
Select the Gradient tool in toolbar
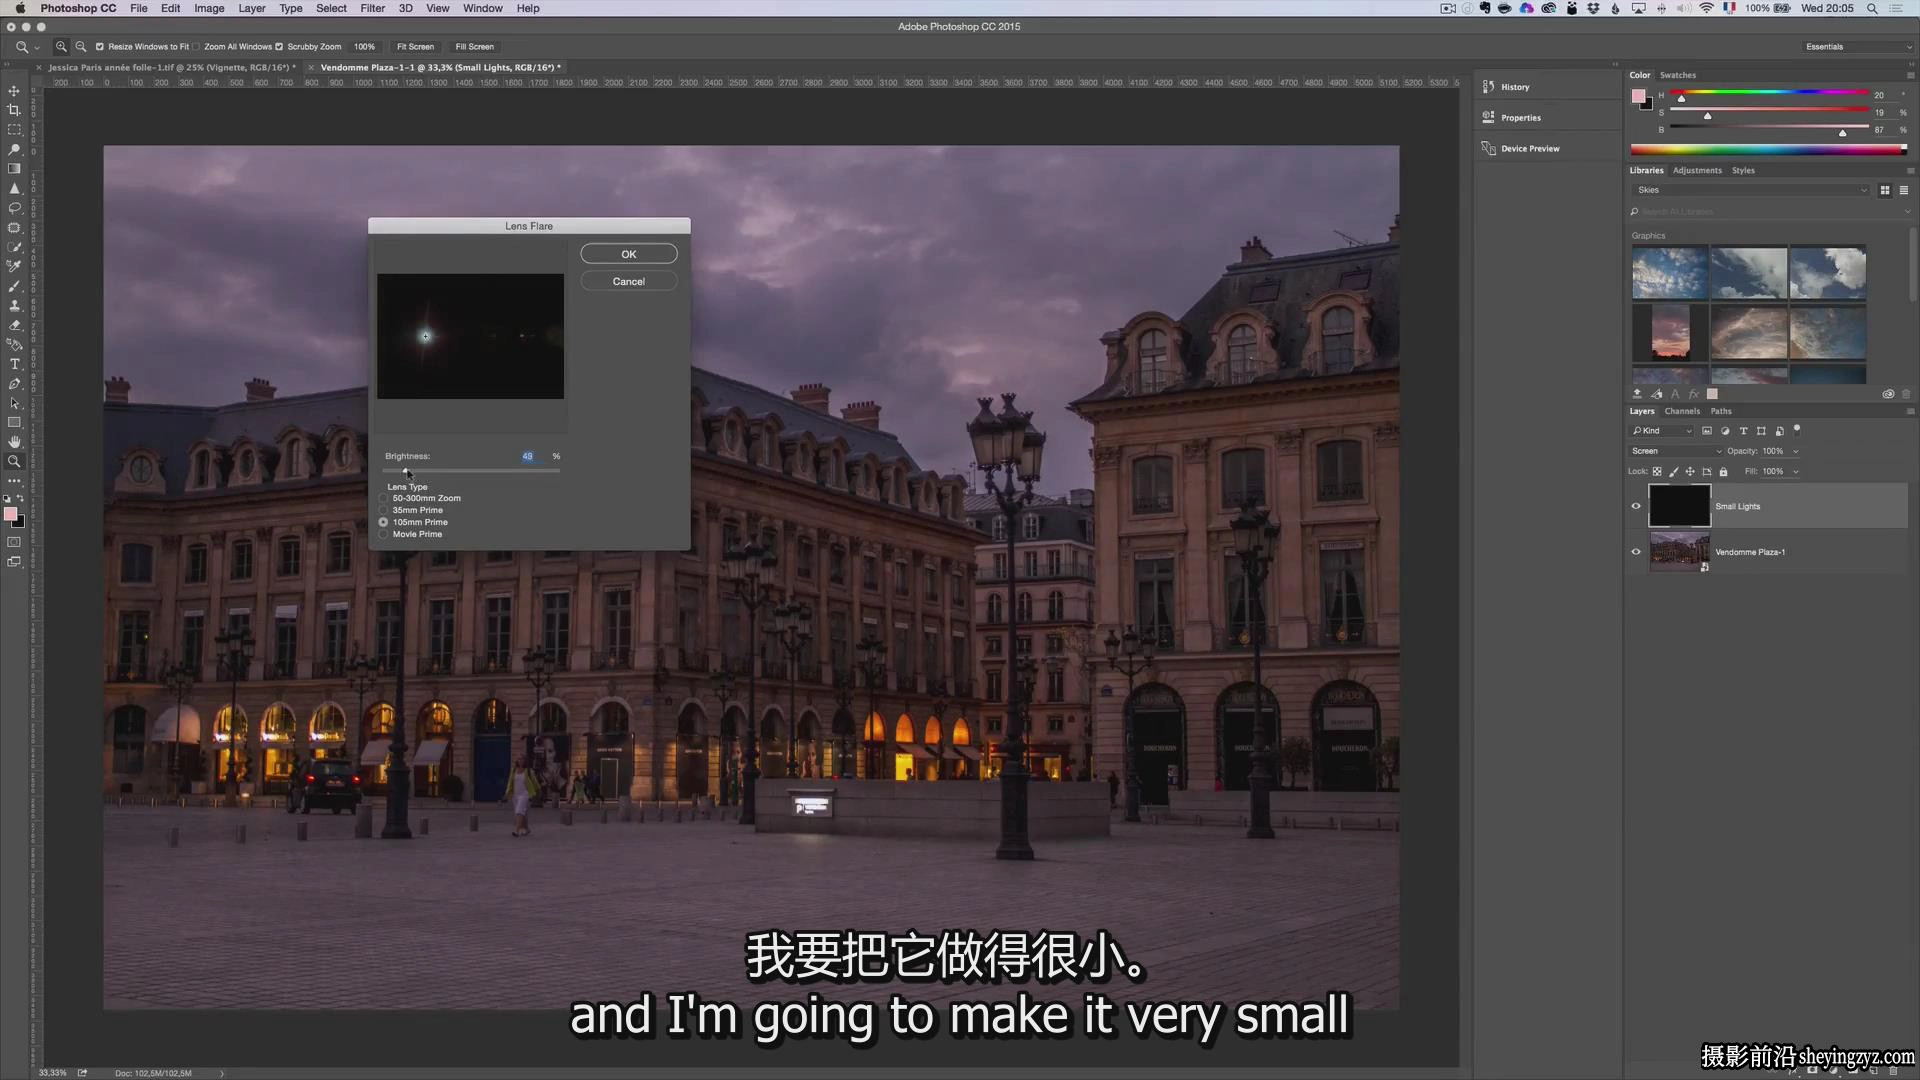tap(14, 169)
